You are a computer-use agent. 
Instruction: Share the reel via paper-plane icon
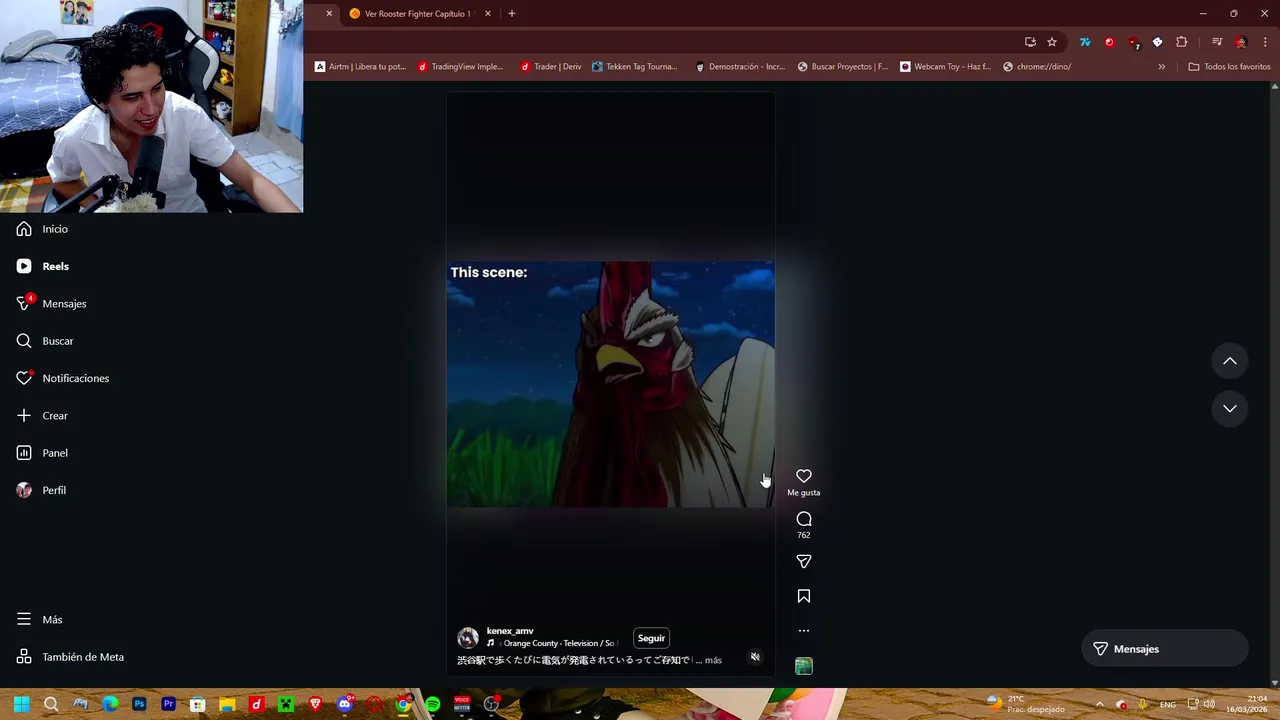pyautogui.click(x=803, y=561)
